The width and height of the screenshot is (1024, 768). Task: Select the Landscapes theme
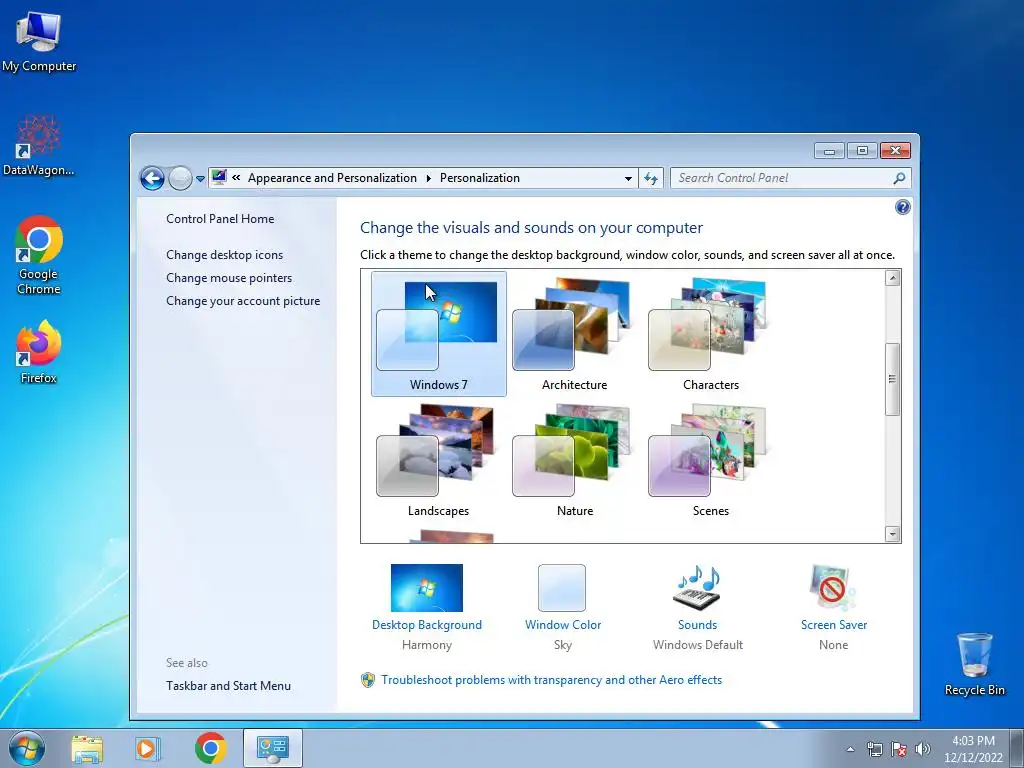click(439, 460)
